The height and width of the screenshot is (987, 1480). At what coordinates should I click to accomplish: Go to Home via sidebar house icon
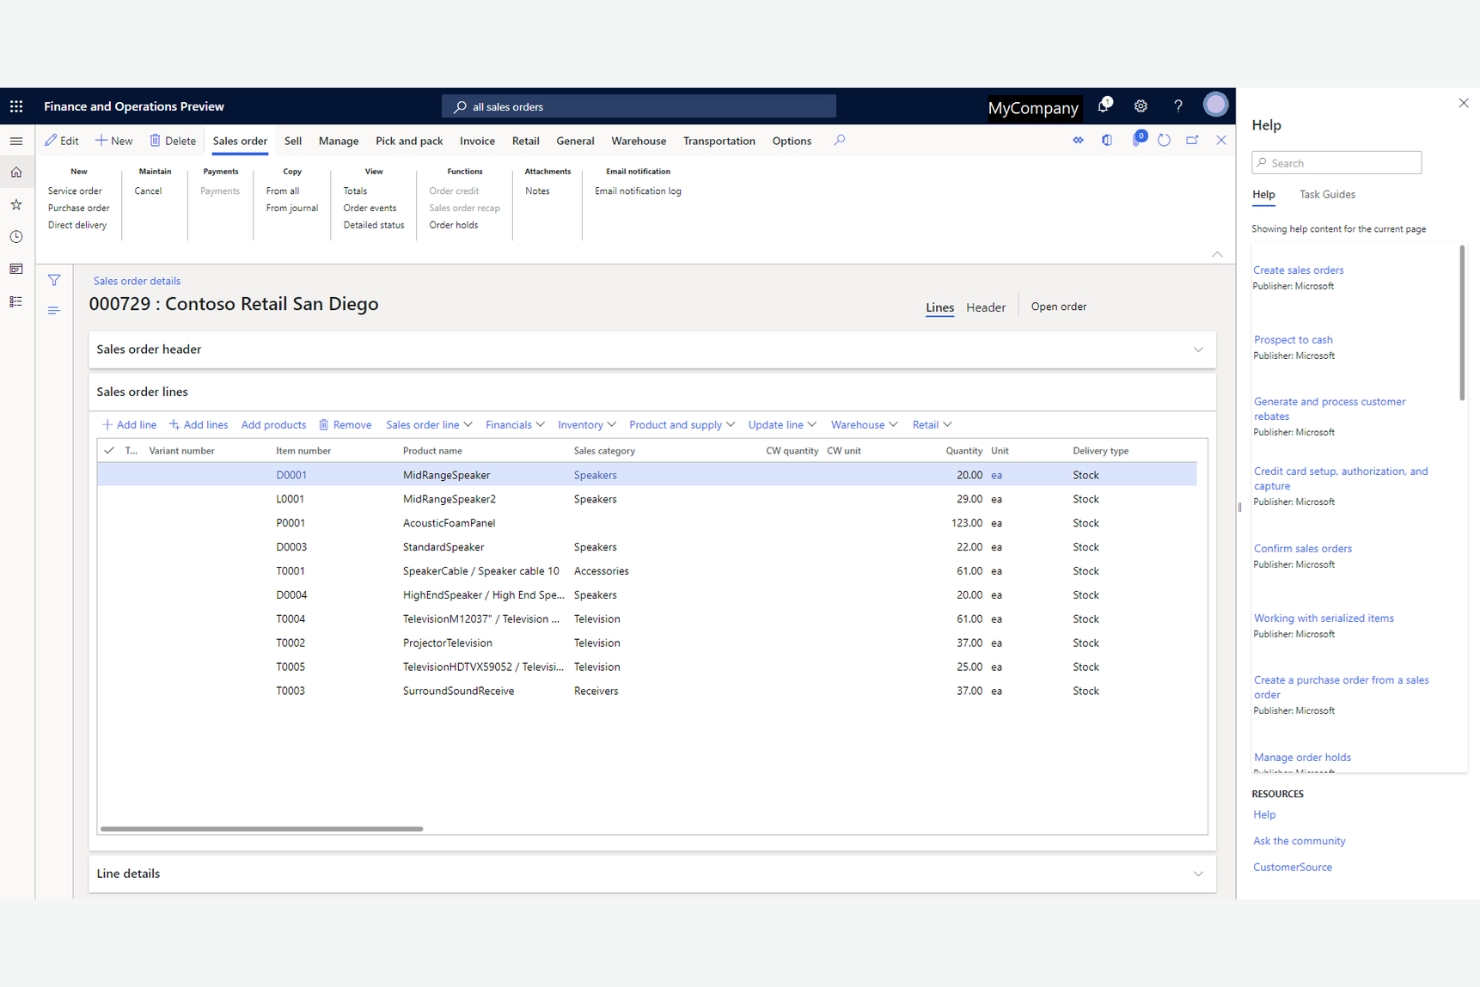[x=16, y=172]
